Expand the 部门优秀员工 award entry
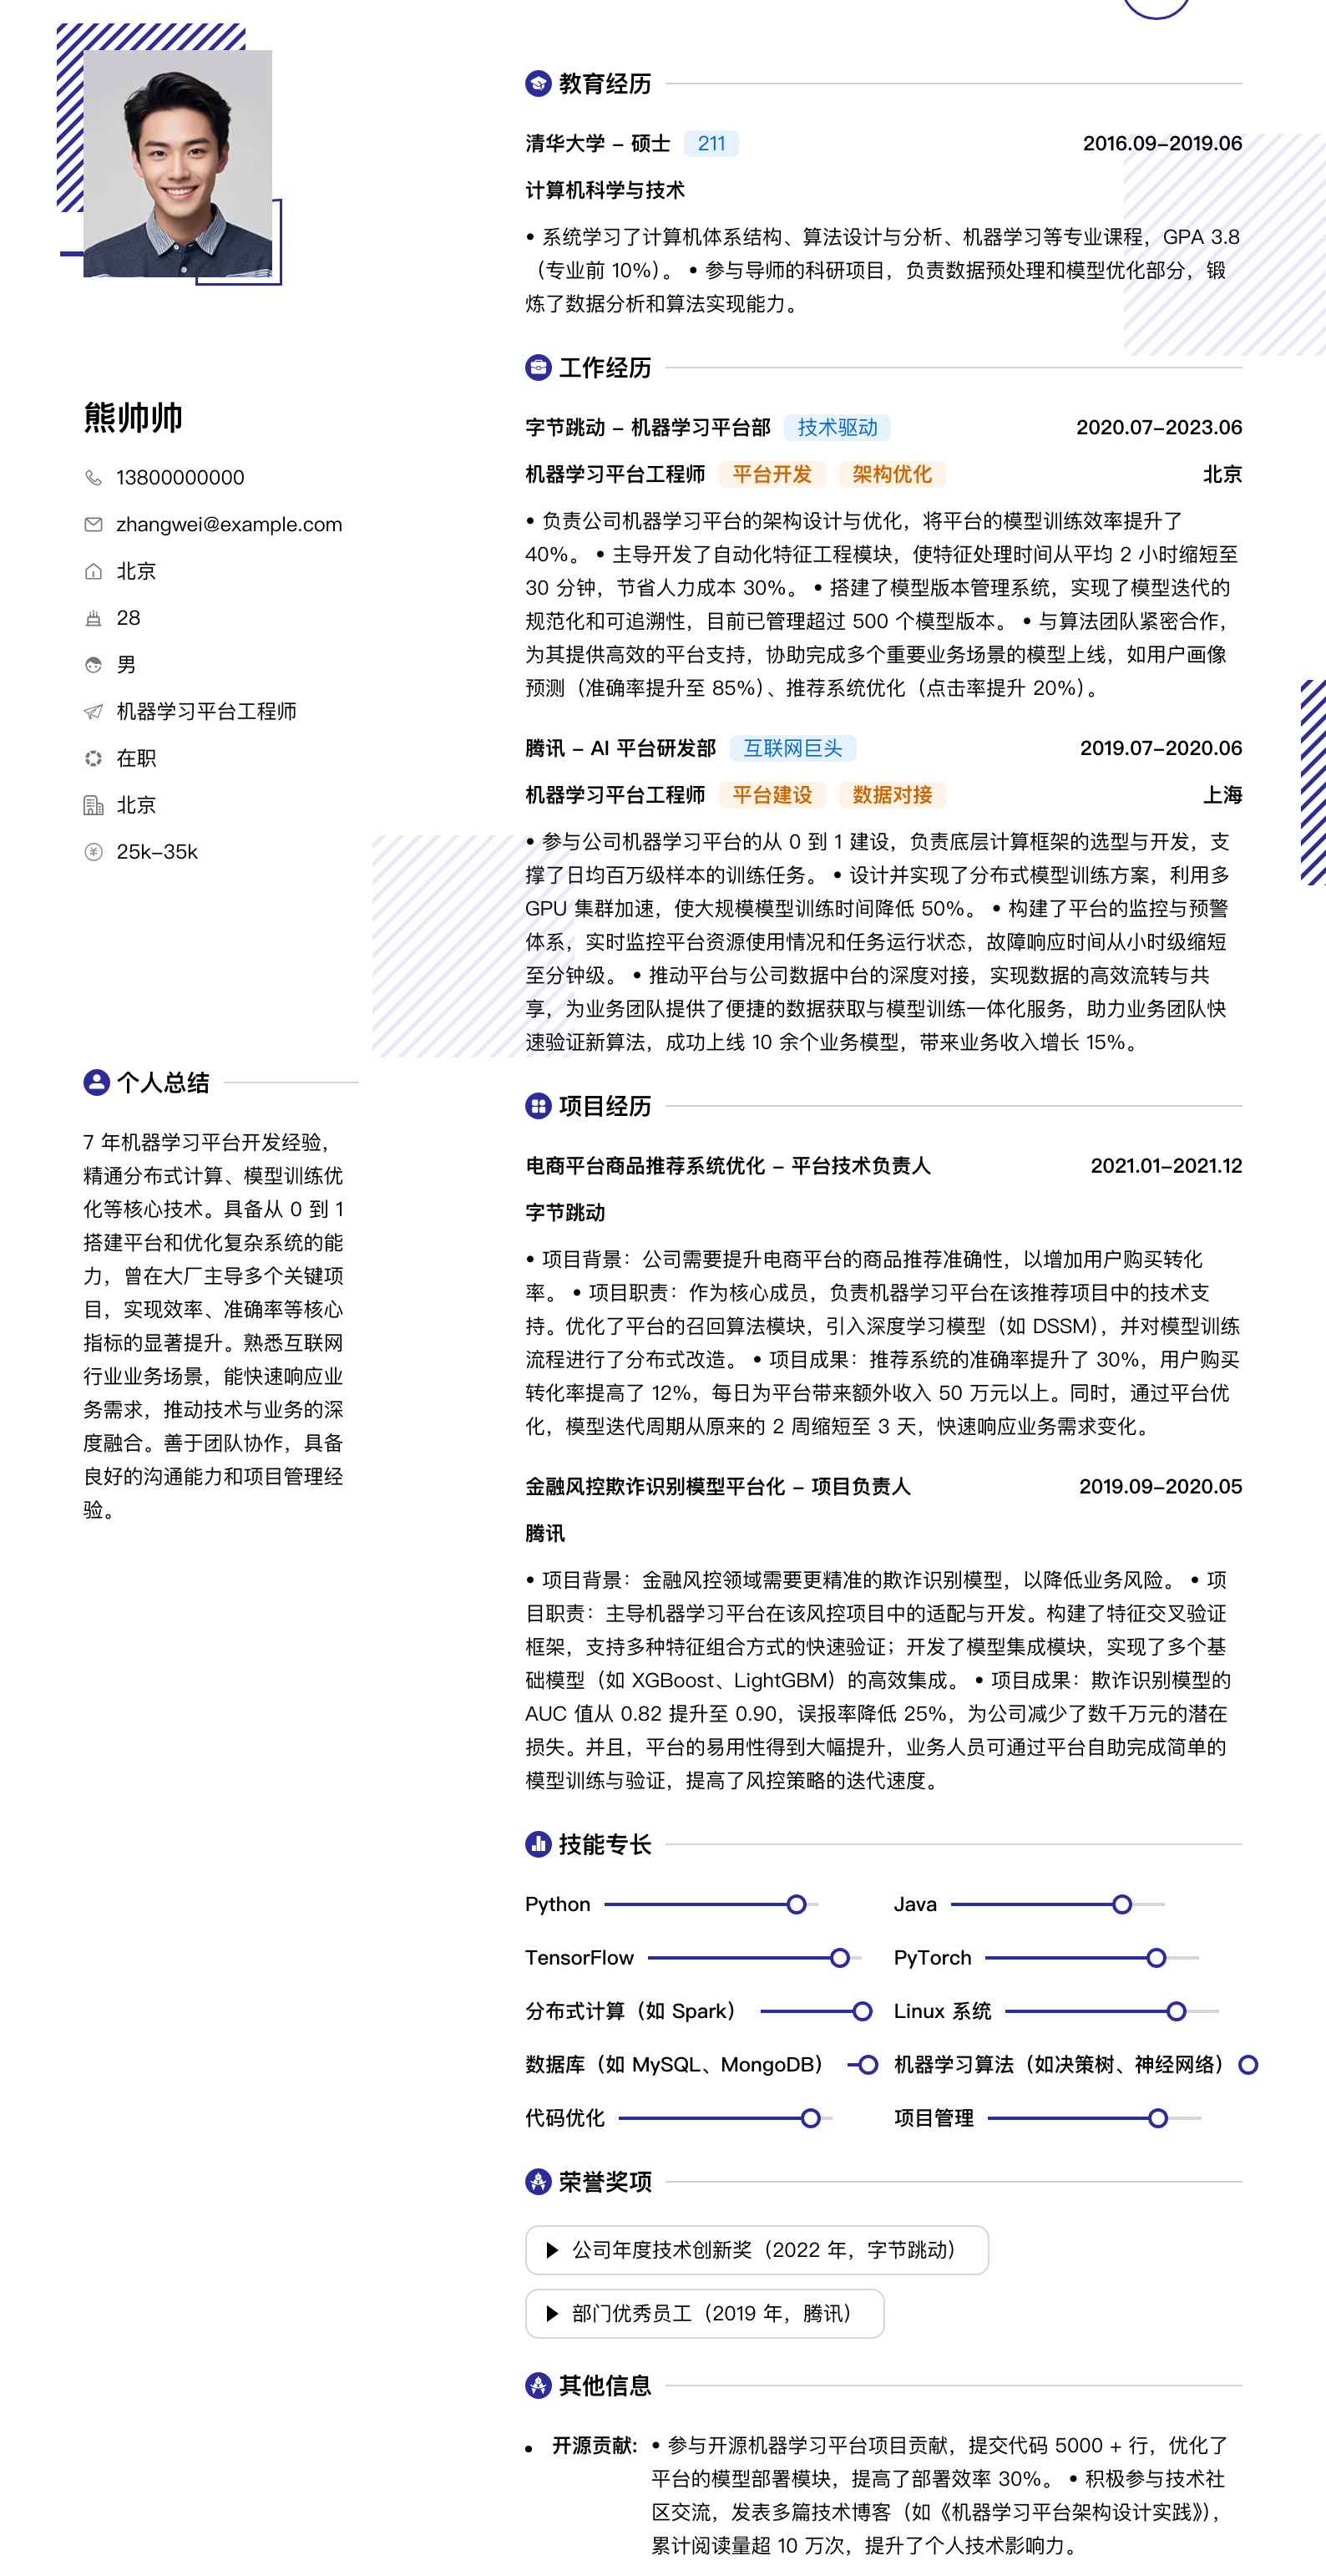This screenshot has width=1326, height=2576. (705, 2314)
